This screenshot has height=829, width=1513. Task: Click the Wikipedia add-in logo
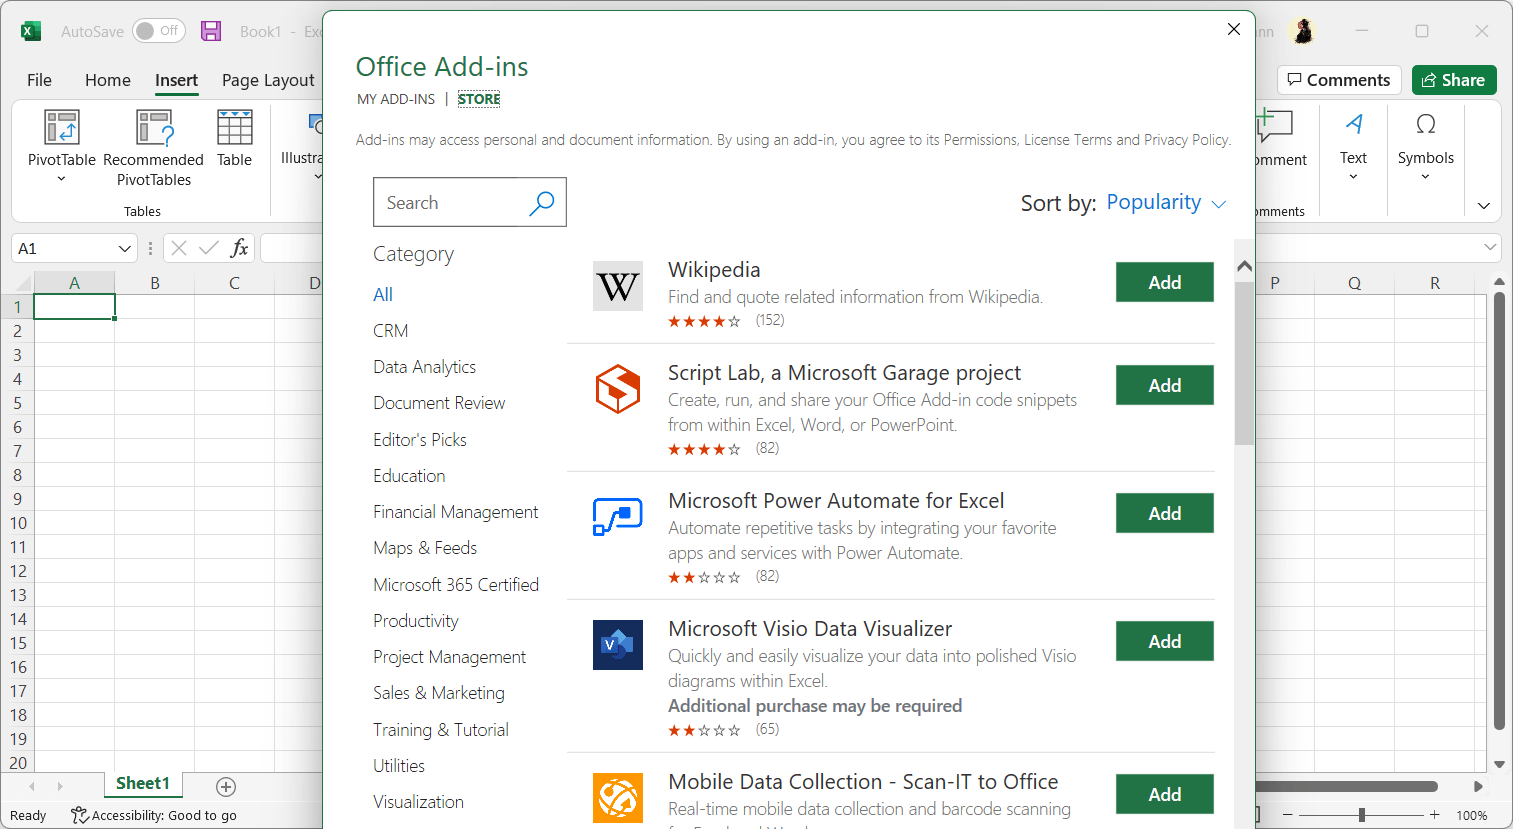(x=617, y=285)
